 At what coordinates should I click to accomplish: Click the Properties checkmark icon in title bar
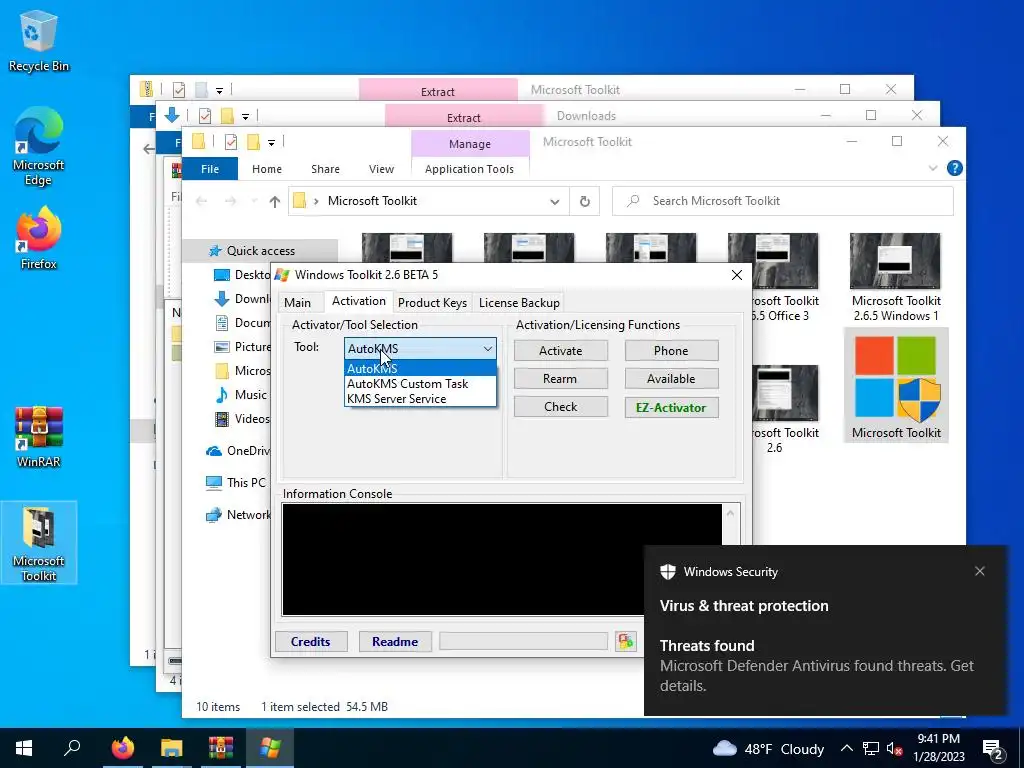[x=231, y=142]
